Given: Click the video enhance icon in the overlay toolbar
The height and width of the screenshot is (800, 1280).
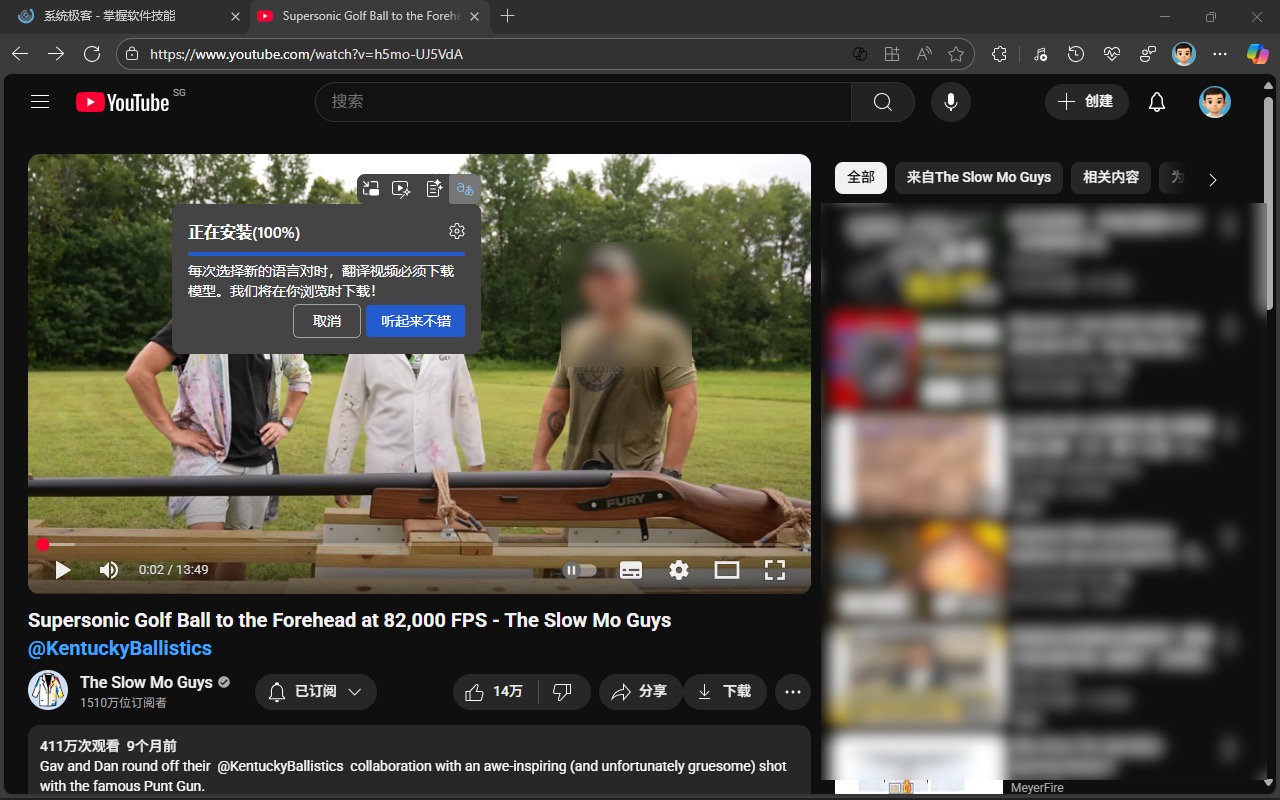Looking at the screenshot, I should [x=401, y=189].
